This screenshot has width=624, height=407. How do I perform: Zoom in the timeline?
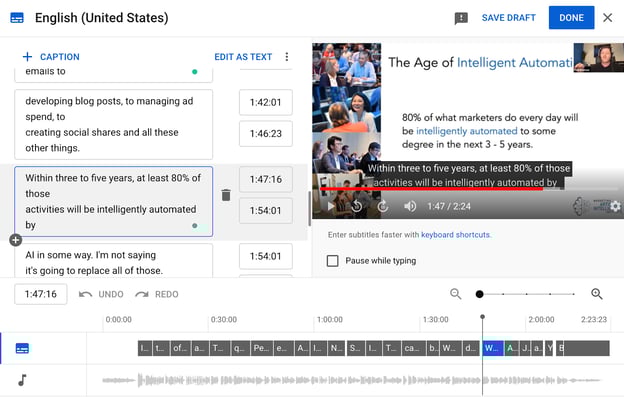click(x=597, y=294)
